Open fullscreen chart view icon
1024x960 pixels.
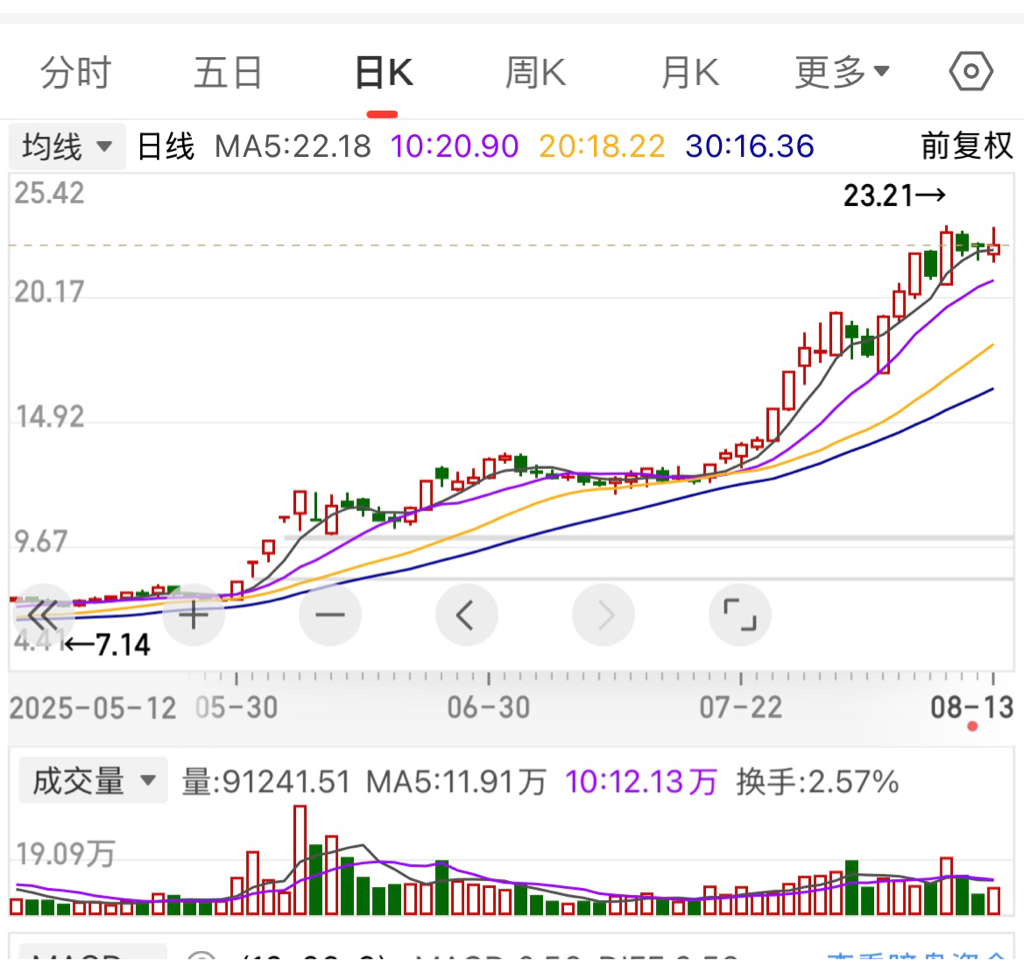click(x=740, y=615)
